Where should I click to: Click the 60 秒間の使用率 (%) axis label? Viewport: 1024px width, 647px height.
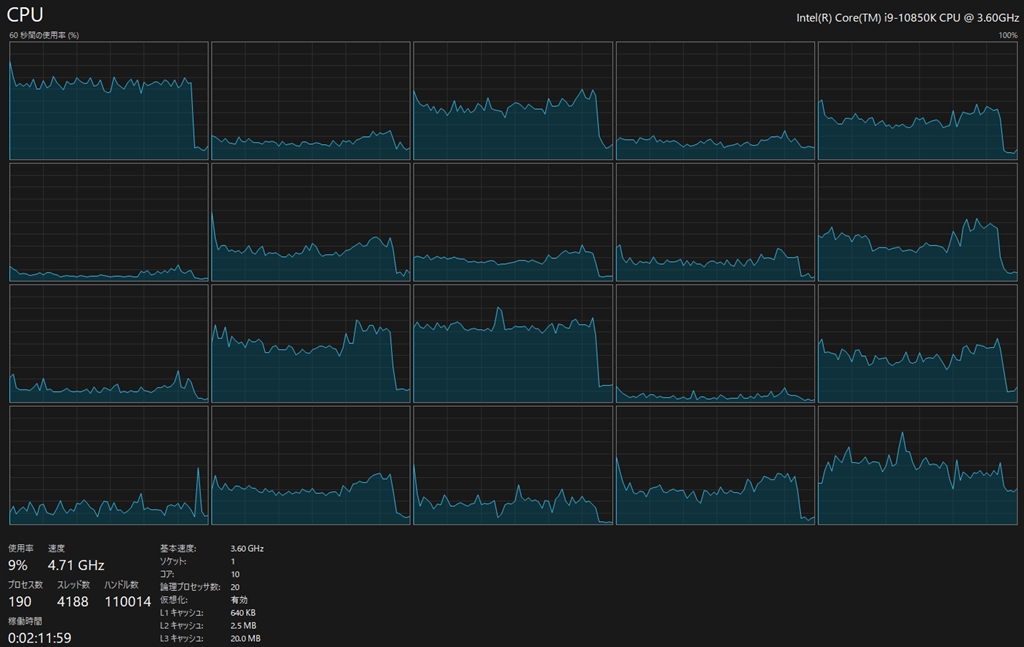44,35
